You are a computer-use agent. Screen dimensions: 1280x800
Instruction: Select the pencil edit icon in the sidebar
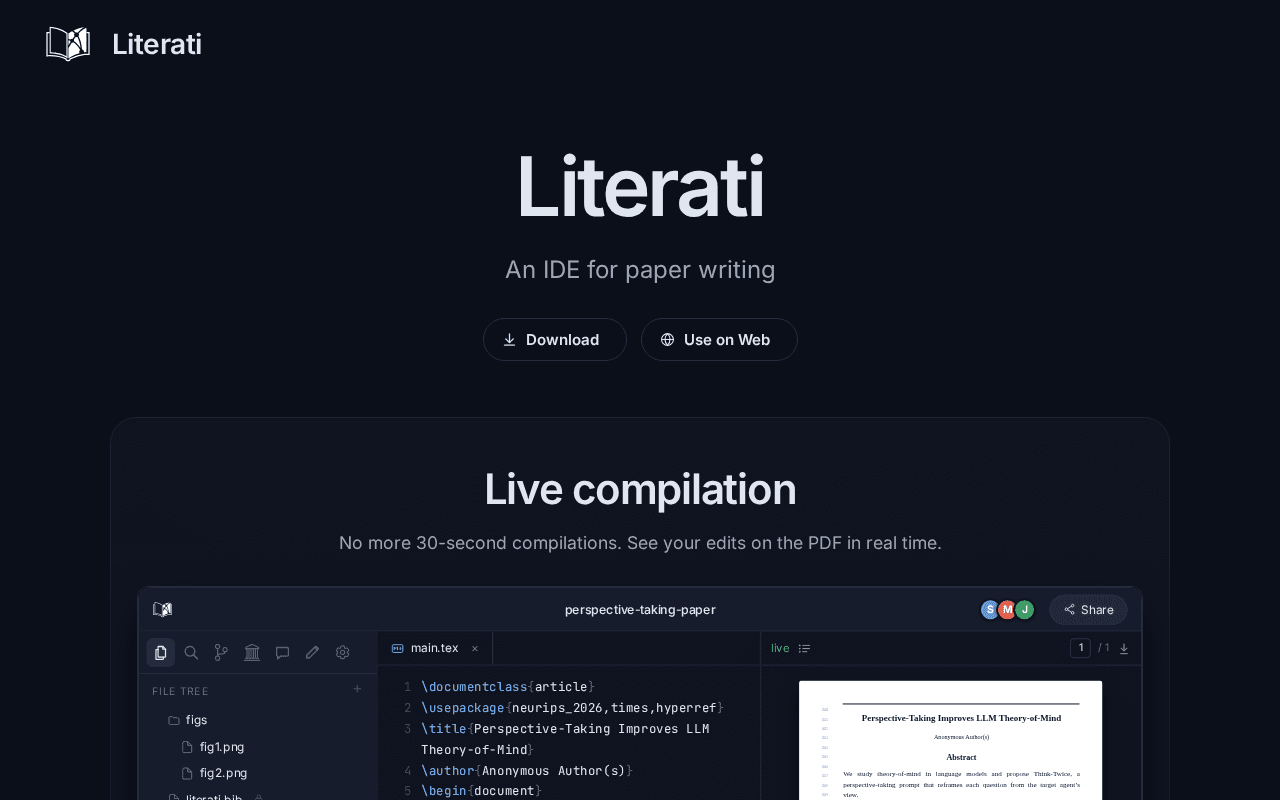[x=312, y=652]
